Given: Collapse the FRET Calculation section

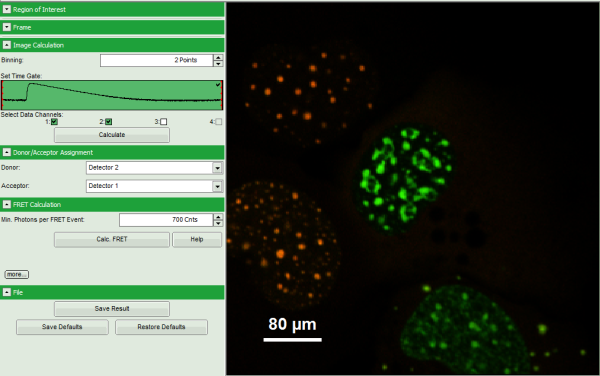Looking at the screenshot, I should (7, 204).
